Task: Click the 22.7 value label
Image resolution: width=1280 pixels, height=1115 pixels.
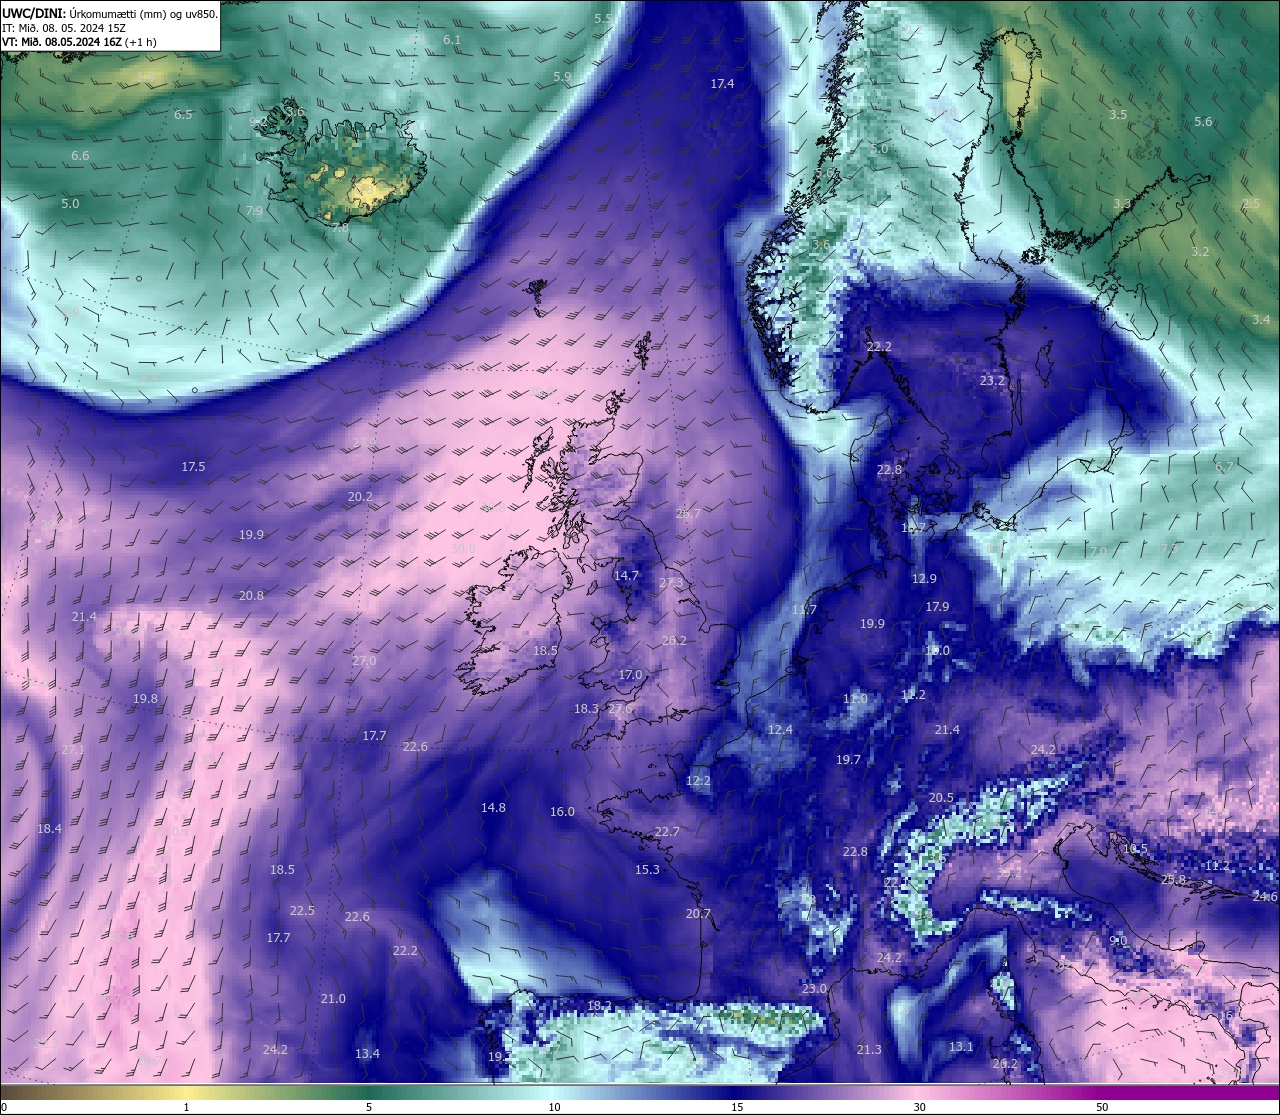Action: 667,832
